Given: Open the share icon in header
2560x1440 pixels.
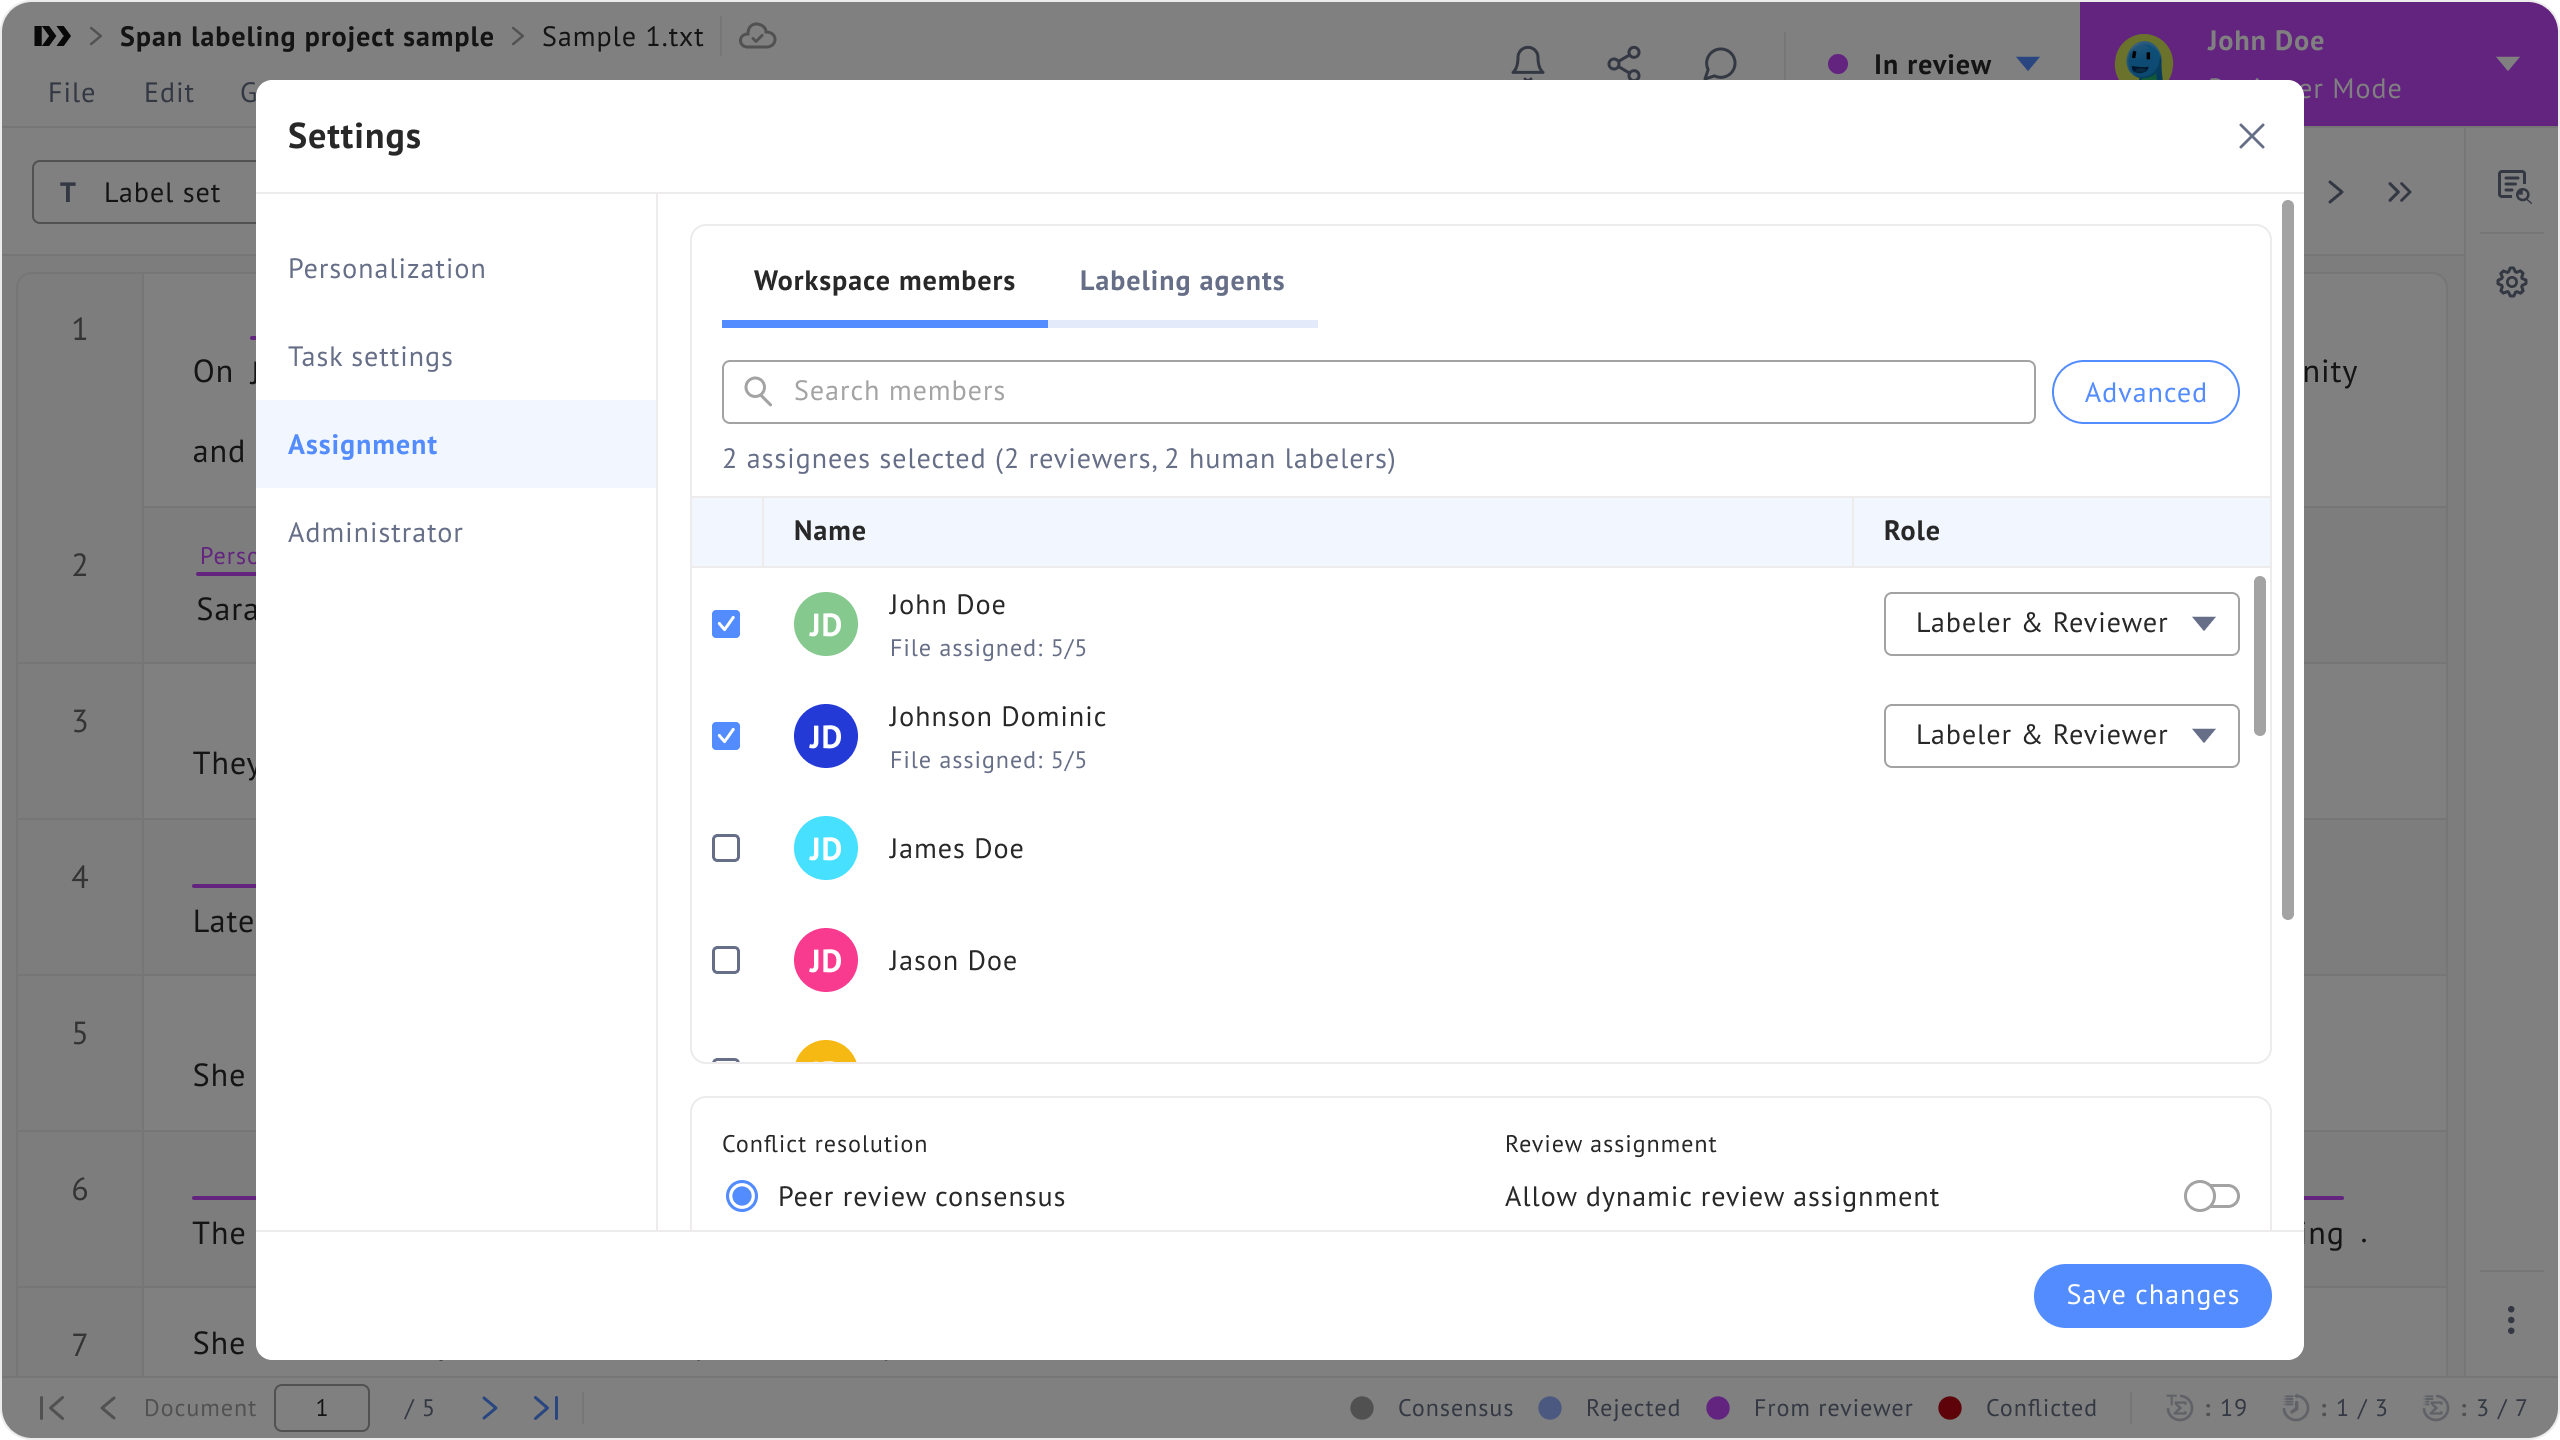Looking at the screenshot, I should (1623, 63).
